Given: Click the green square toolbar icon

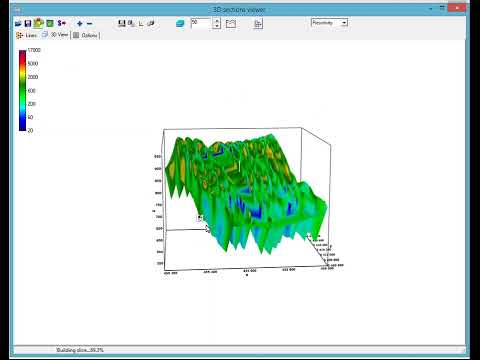Looking at the screenshot, I should (50, 23).
